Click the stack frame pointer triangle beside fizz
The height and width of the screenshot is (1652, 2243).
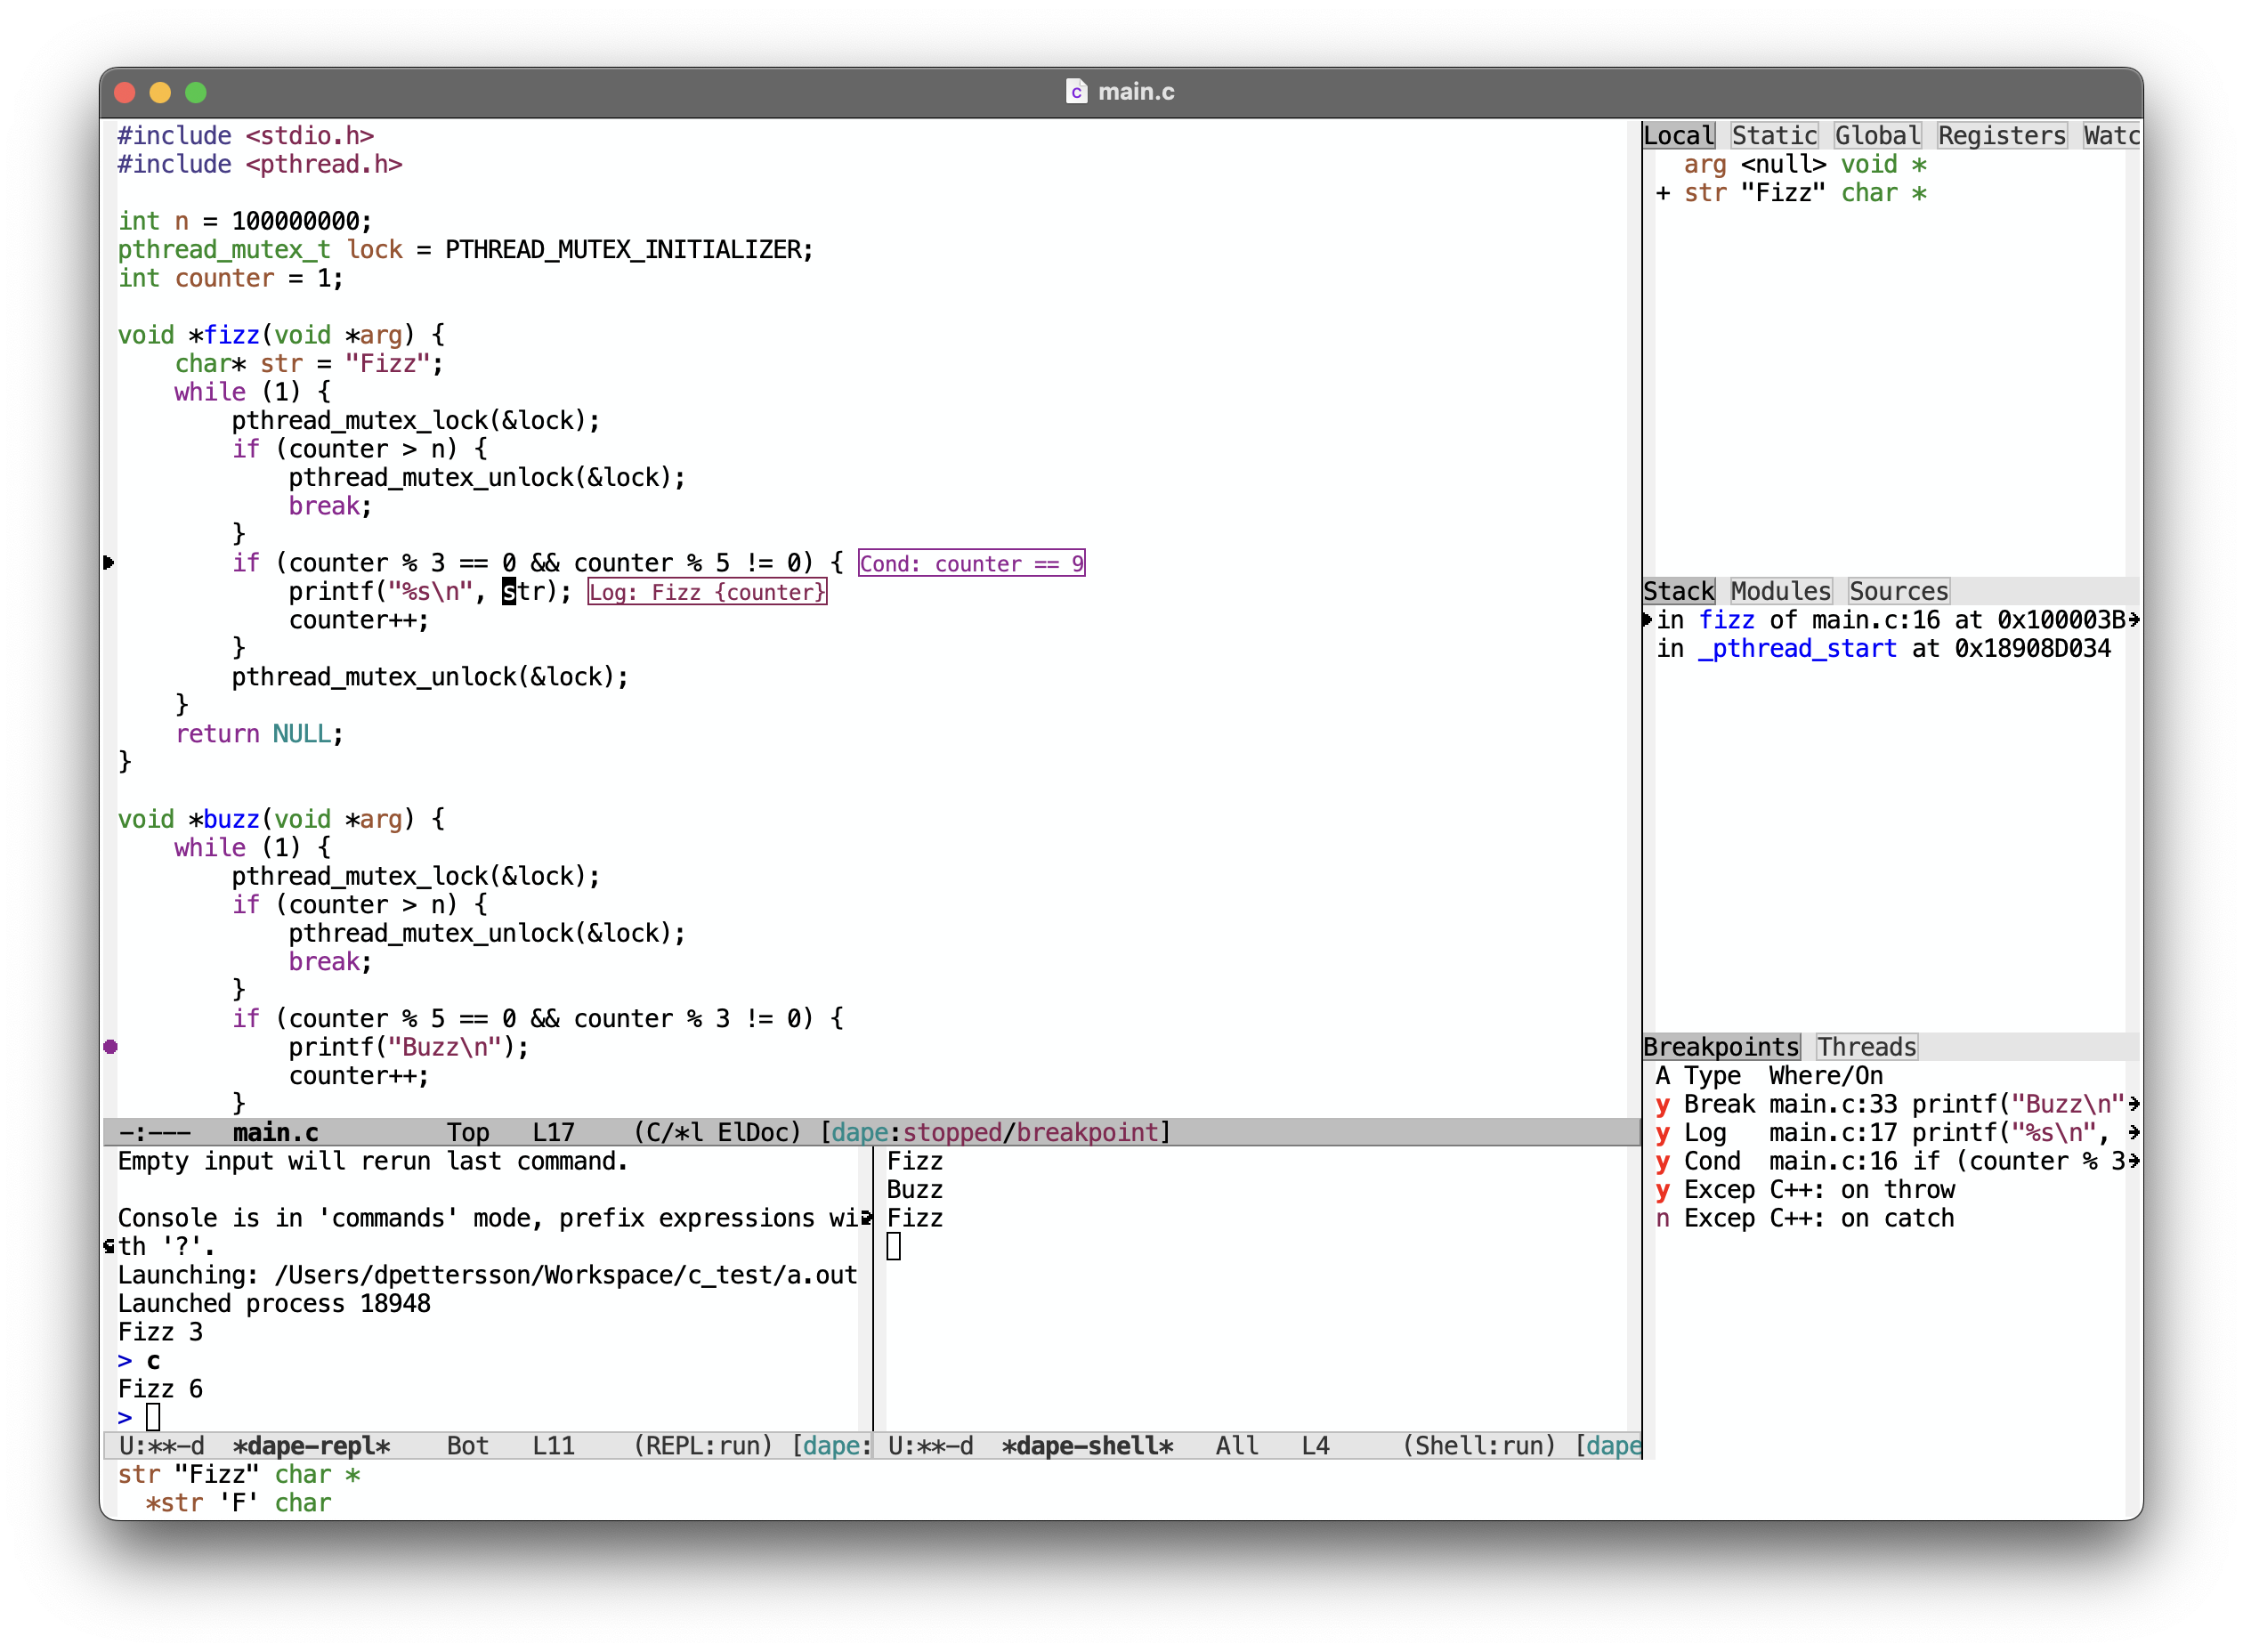[x=1647, y=620]
